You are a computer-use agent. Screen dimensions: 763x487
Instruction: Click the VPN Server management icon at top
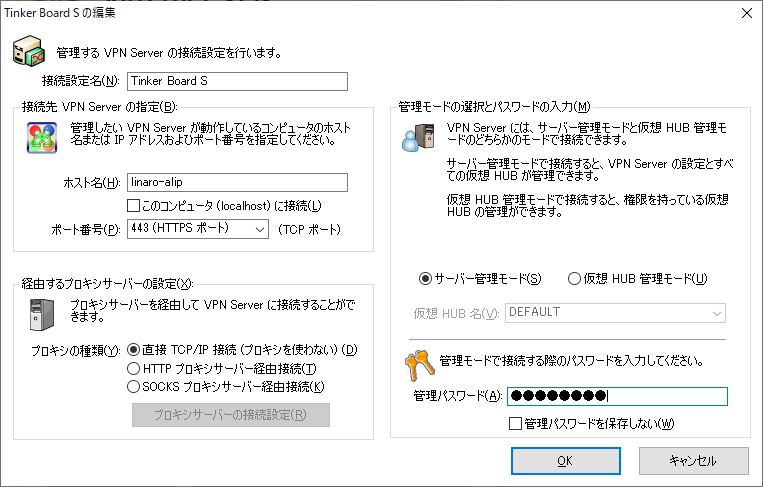29,51
